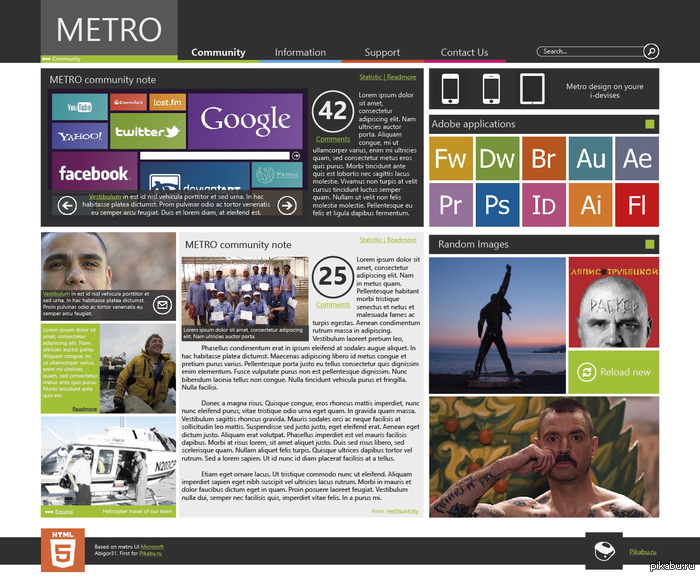
Task: Click the Flash (Fl) tile
Action: point(637,204)
